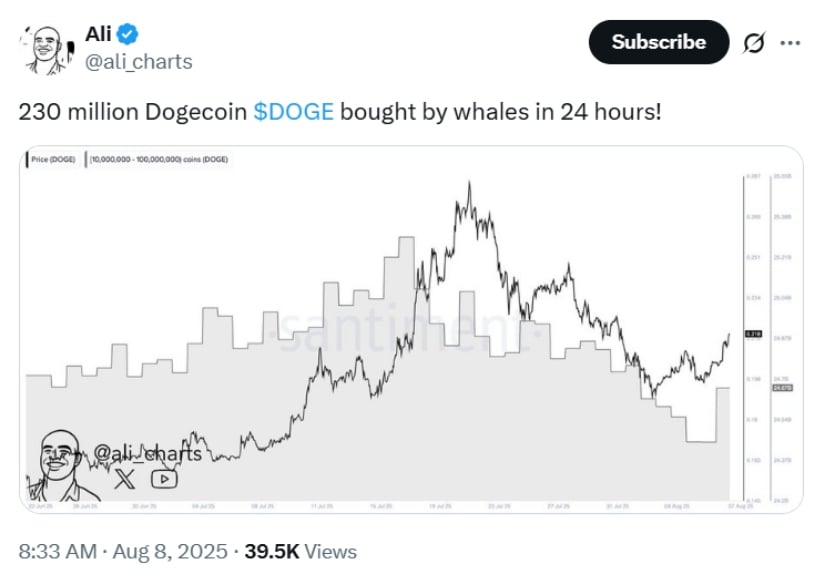Click the @ali_charts watermark text in chart
The height and width of the screenshot is (585, 825).
148,453
